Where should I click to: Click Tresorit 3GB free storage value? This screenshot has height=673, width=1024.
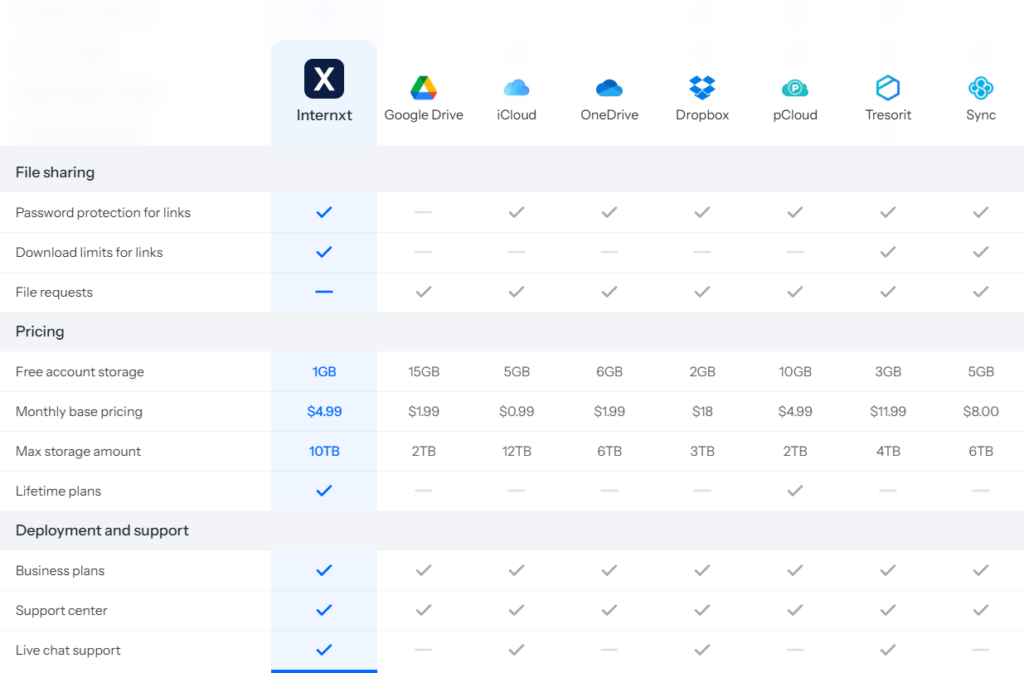tap(888, 371)
